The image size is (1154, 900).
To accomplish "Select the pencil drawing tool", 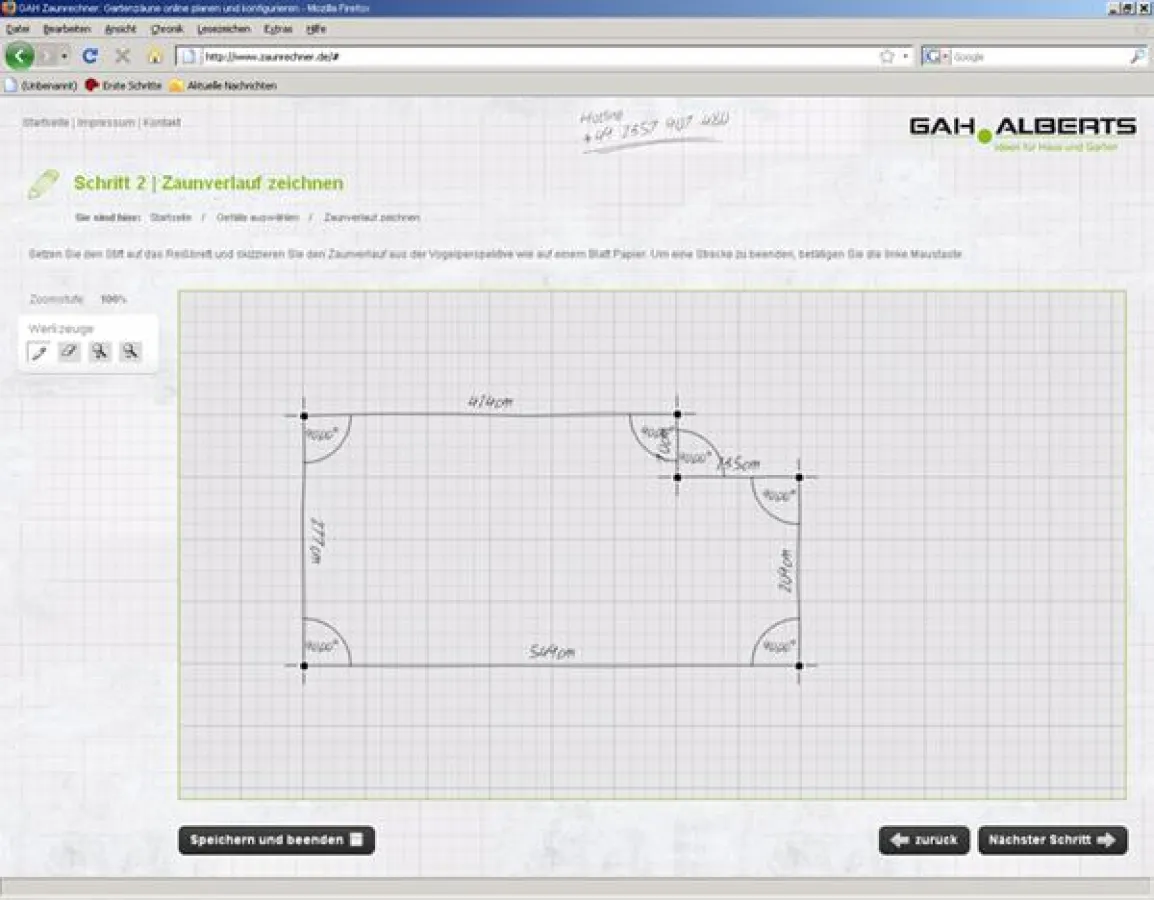I will (x=38, y=351).
